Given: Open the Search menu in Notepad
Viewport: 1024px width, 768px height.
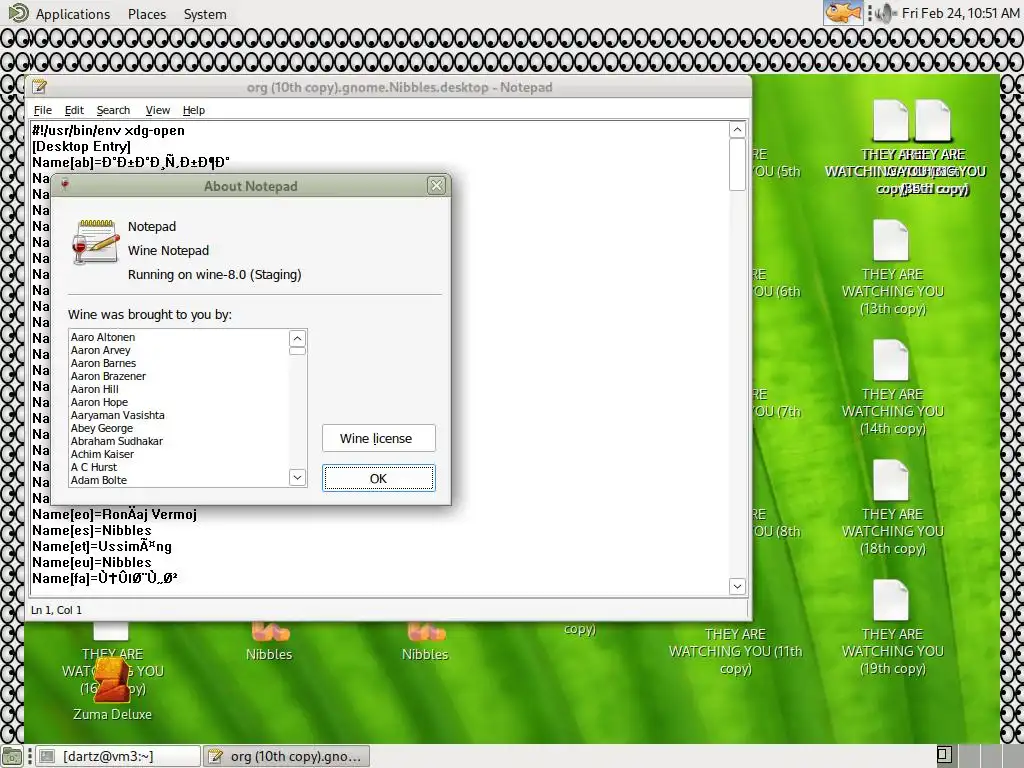Looking at the screenshot, I should pos(113,110).
